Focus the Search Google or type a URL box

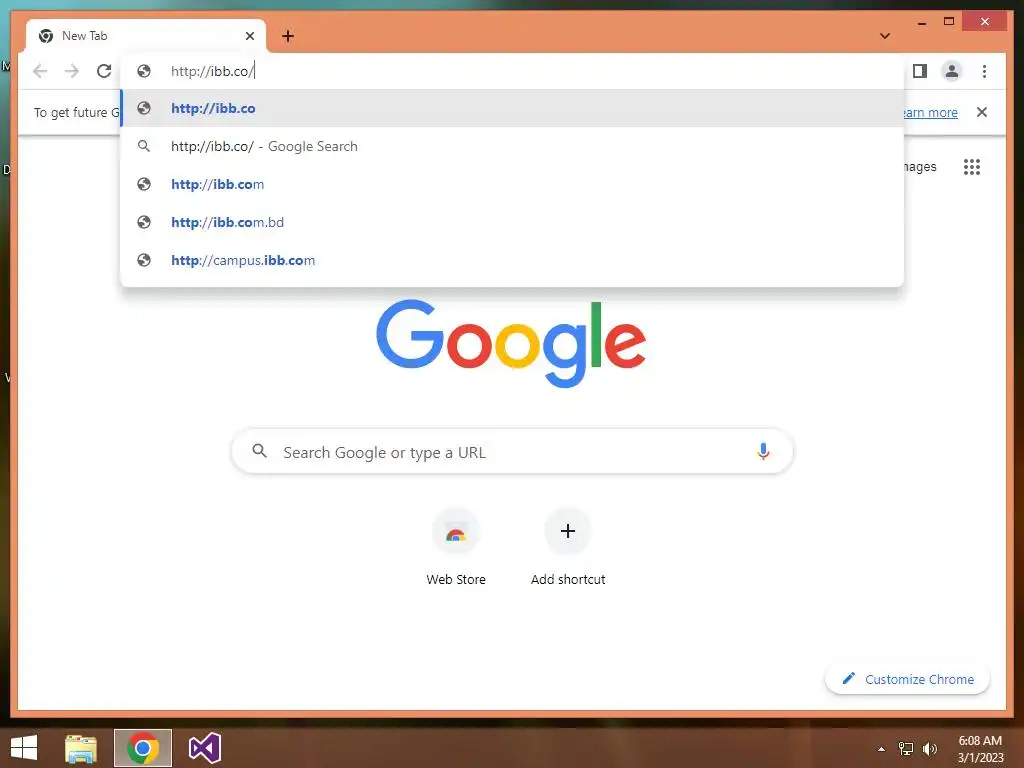coord(512,452)
